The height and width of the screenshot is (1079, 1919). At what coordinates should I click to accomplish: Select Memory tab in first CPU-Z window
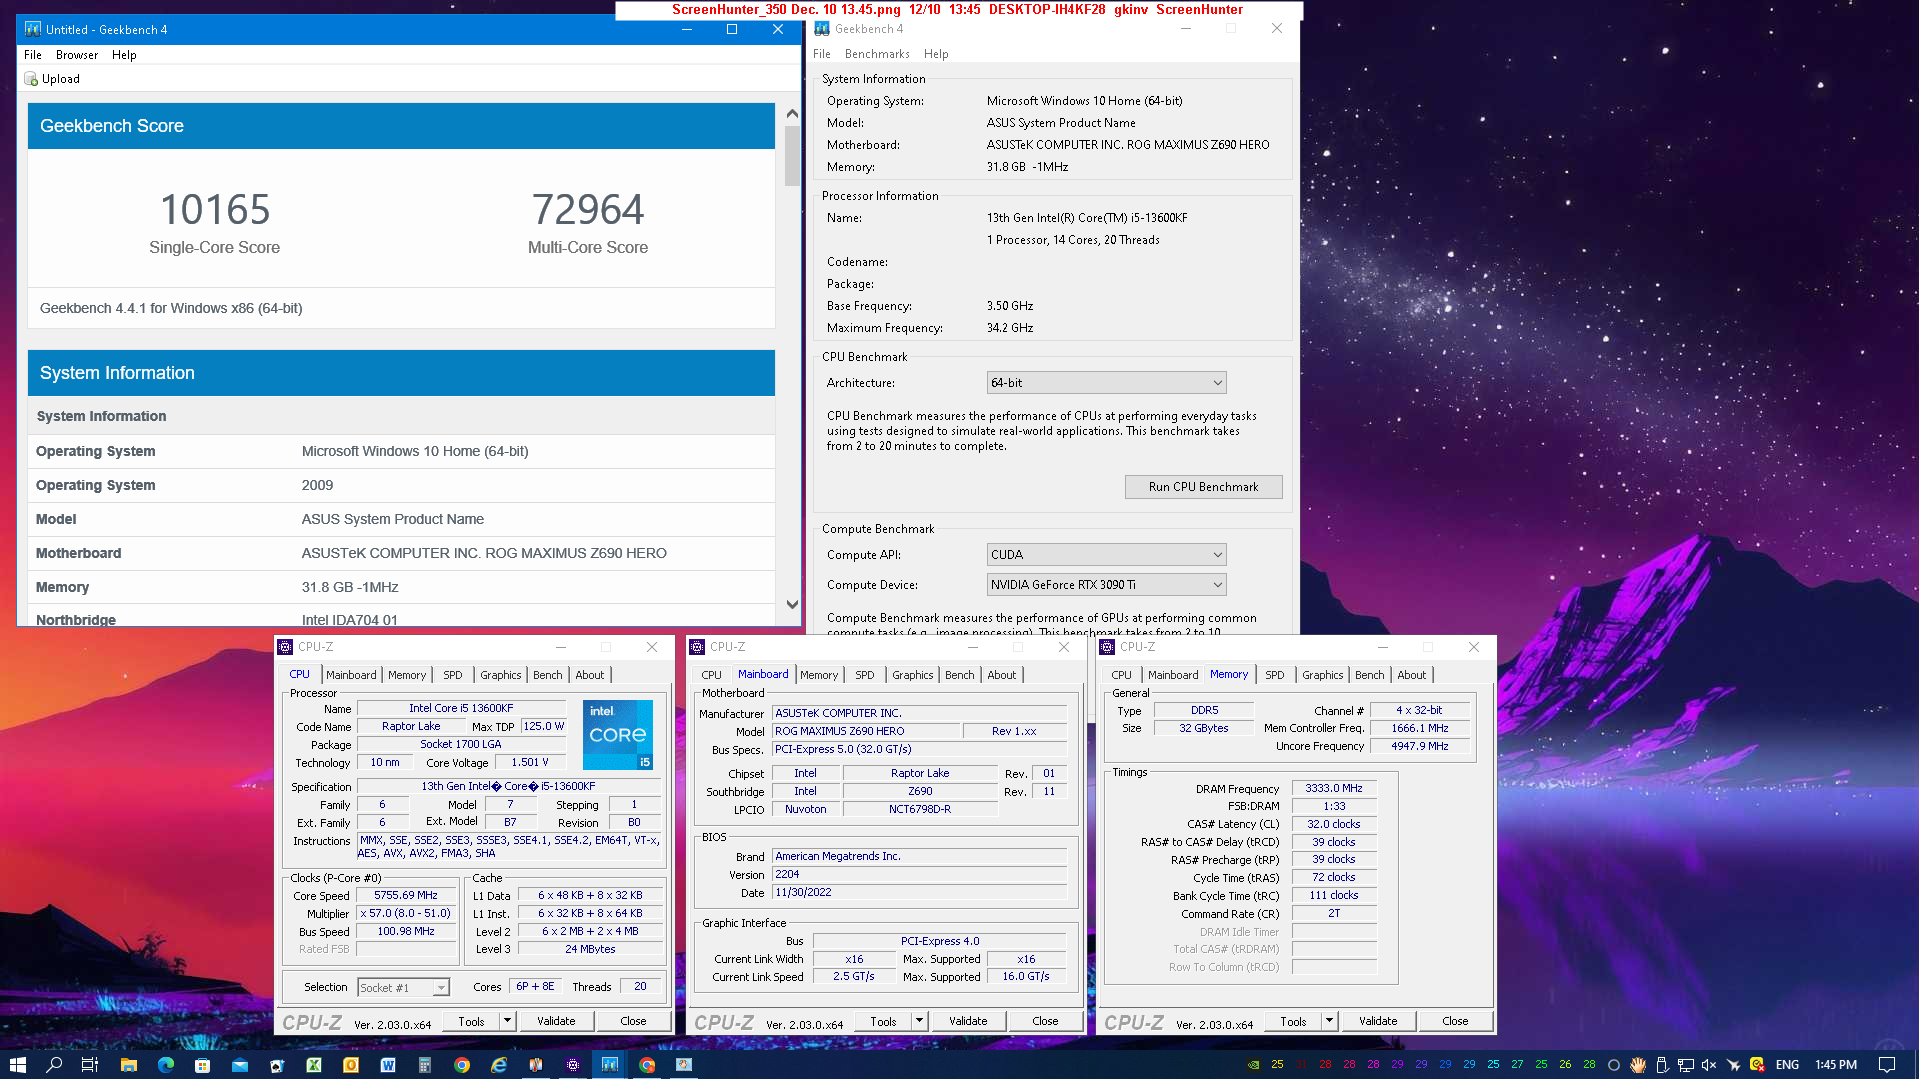click(407, 675)
